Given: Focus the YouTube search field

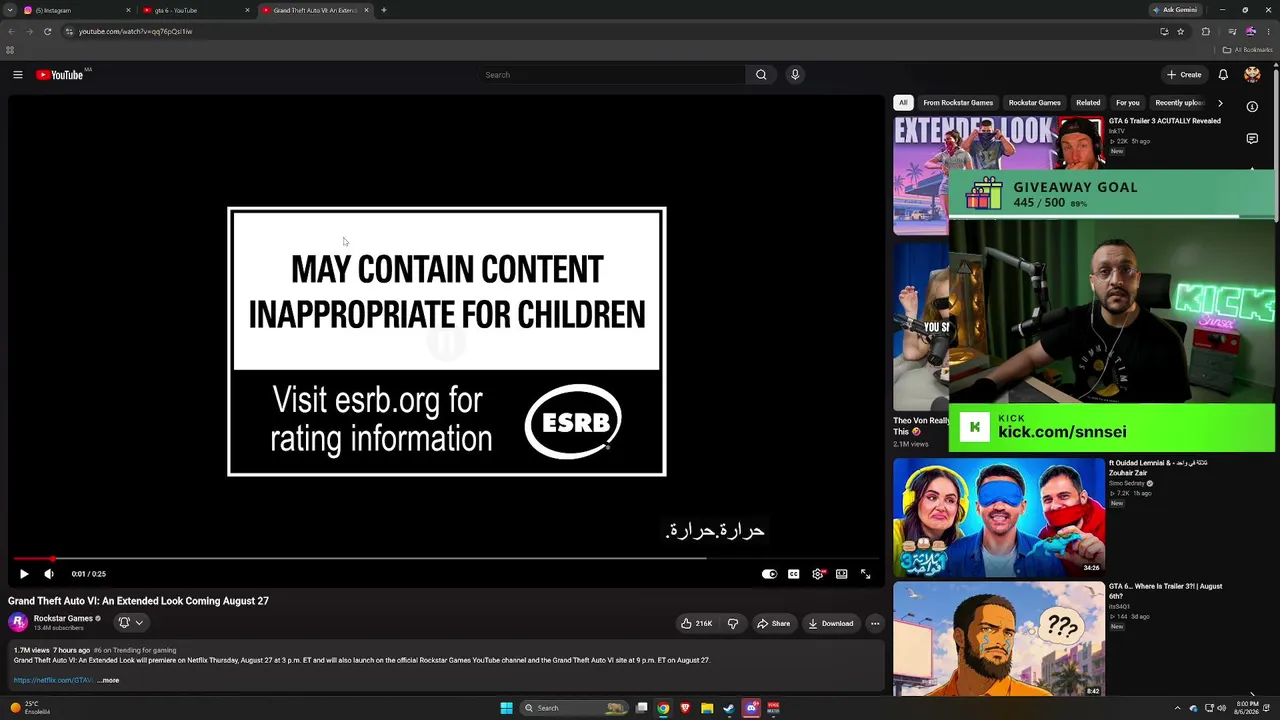Looking at the screenshot, I should pyautogui.click(x=612, y=75).
